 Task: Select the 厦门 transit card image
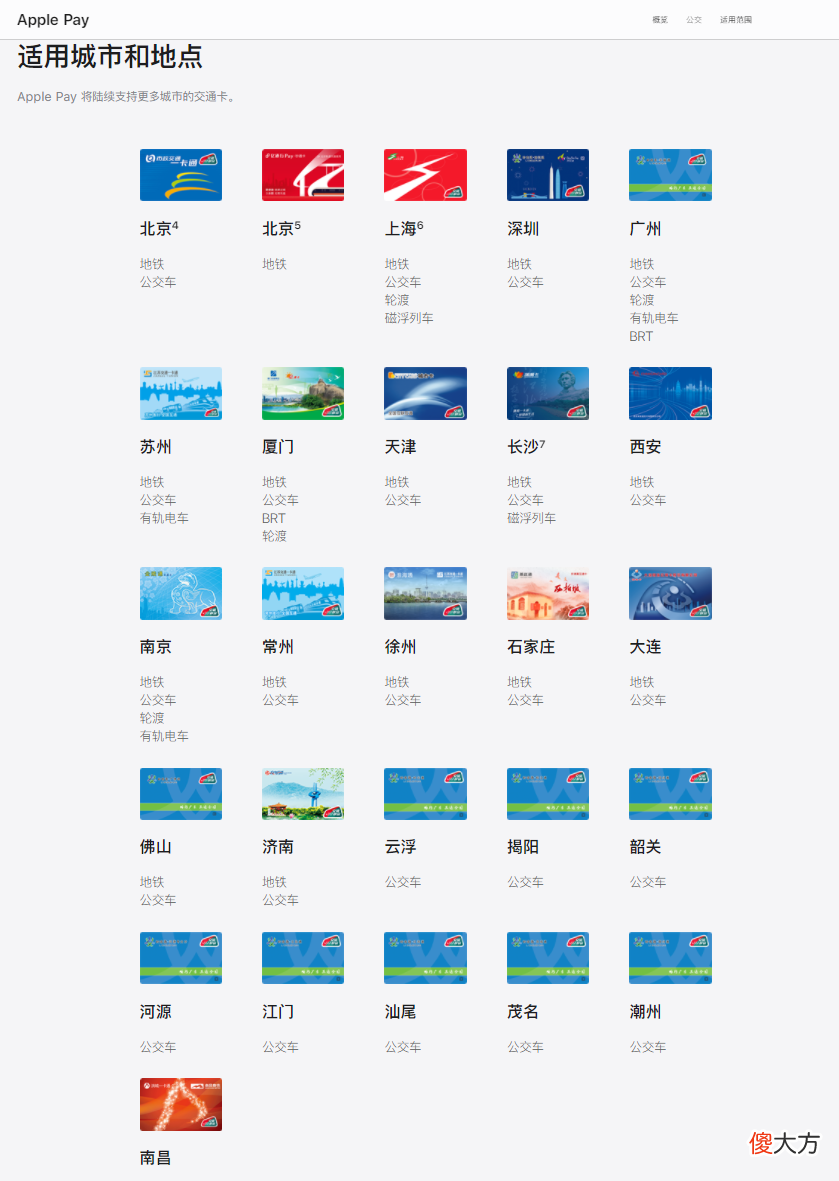pos(303,393)
